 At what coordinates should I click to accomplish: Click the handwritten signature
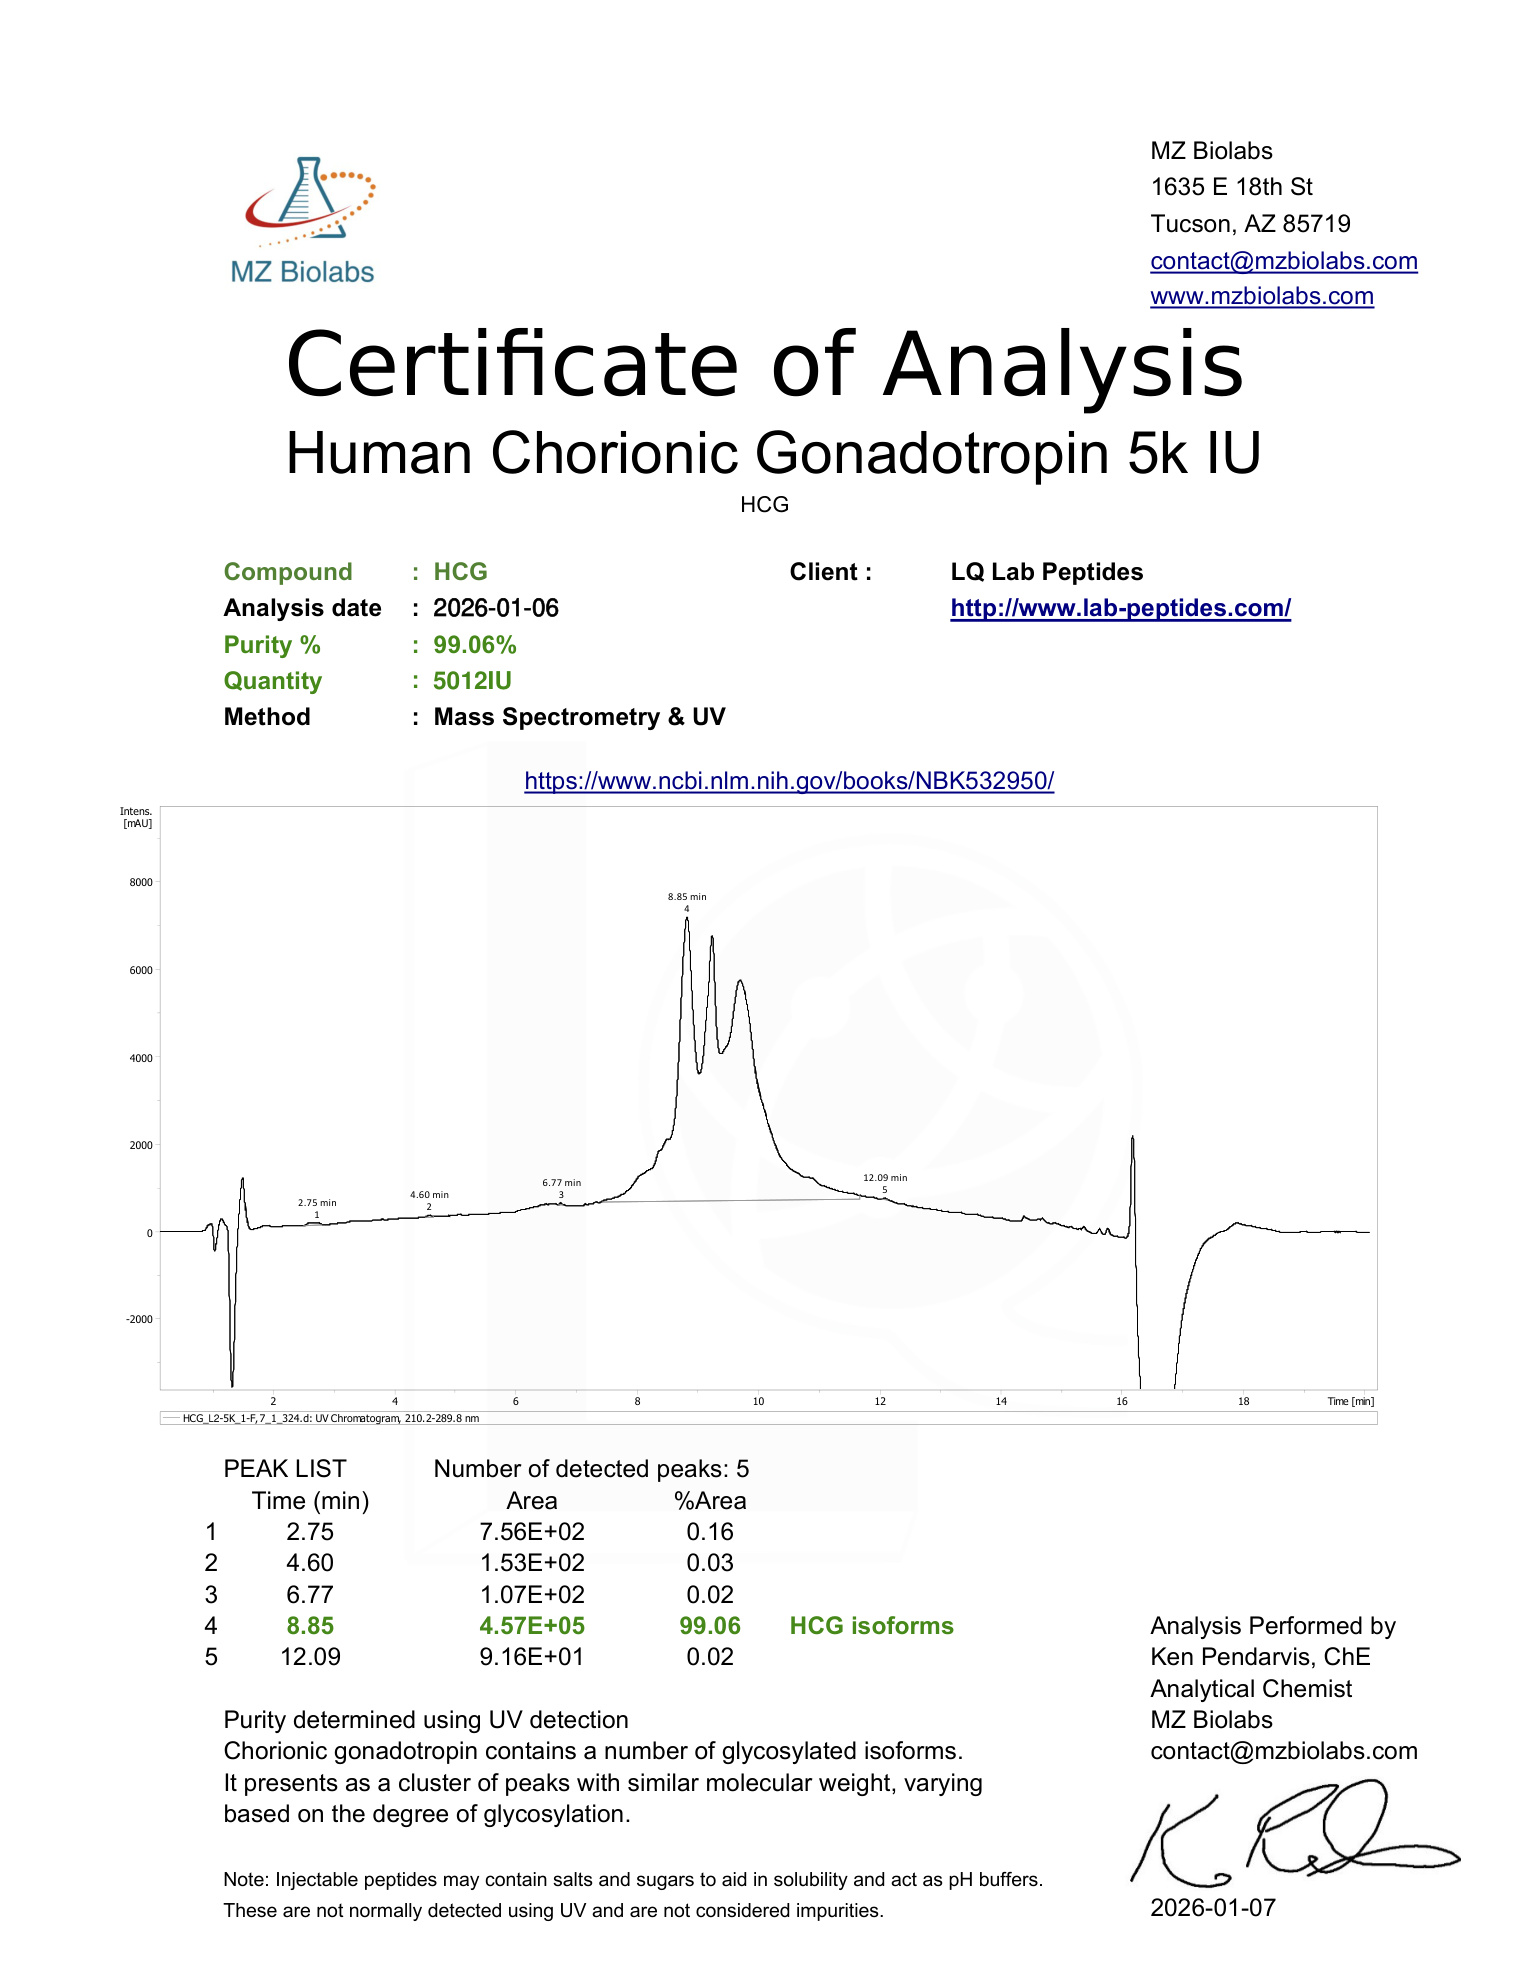click(x=1295, y=1832)
